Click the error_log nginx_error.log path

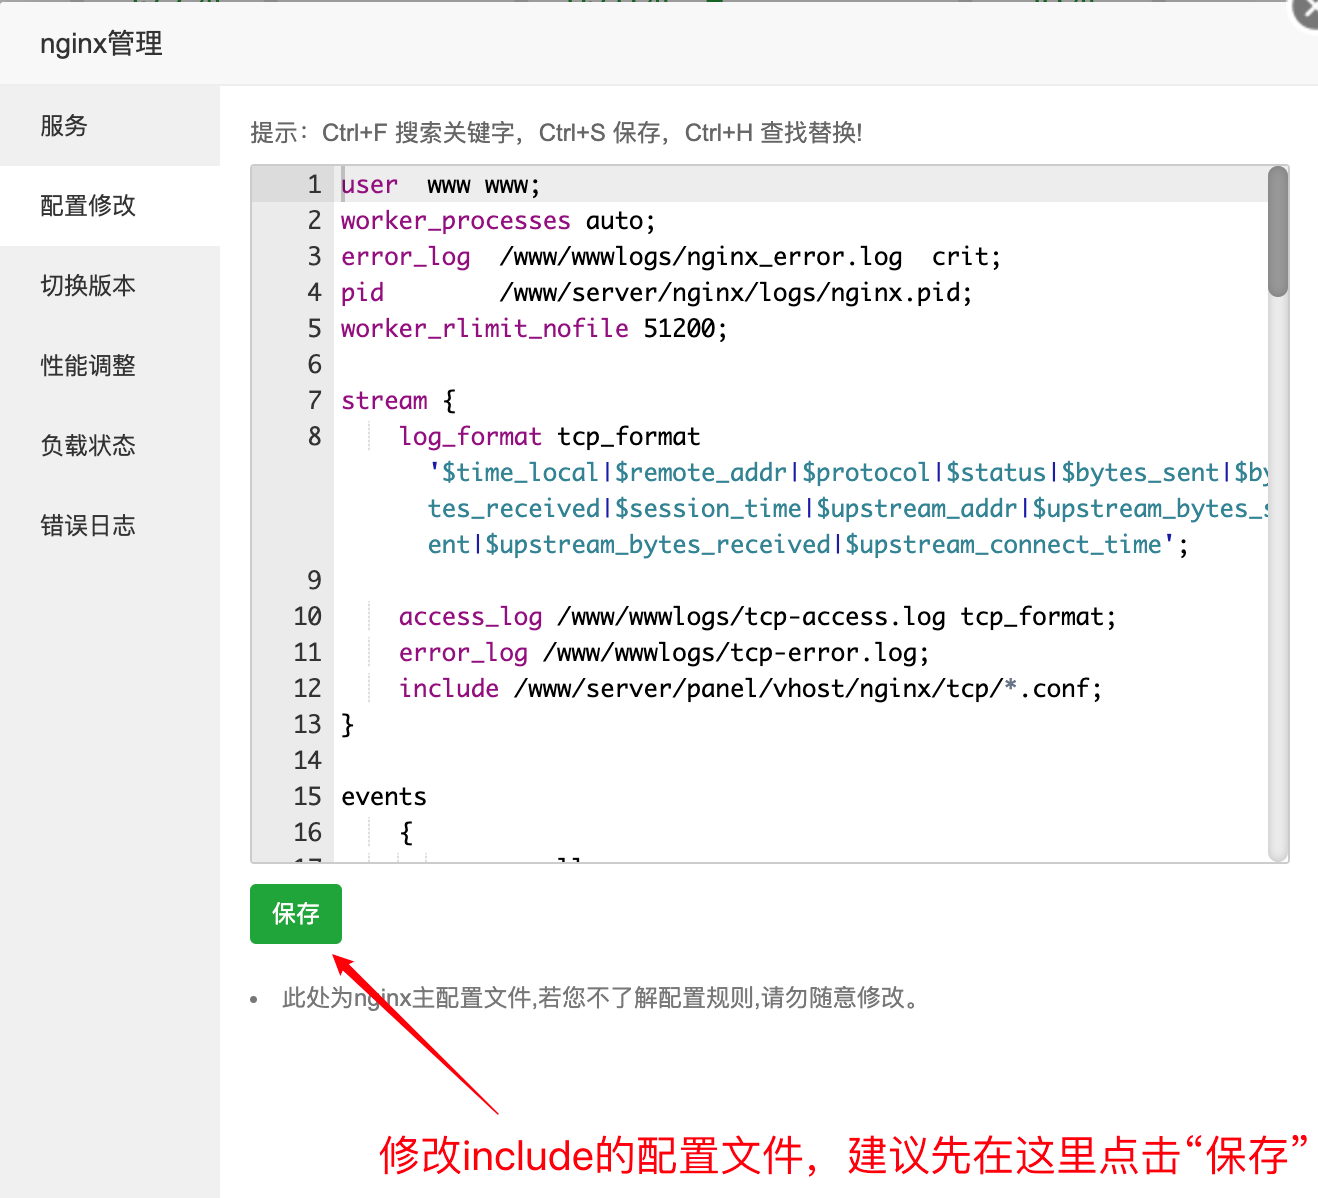click(x=700, y=257)
